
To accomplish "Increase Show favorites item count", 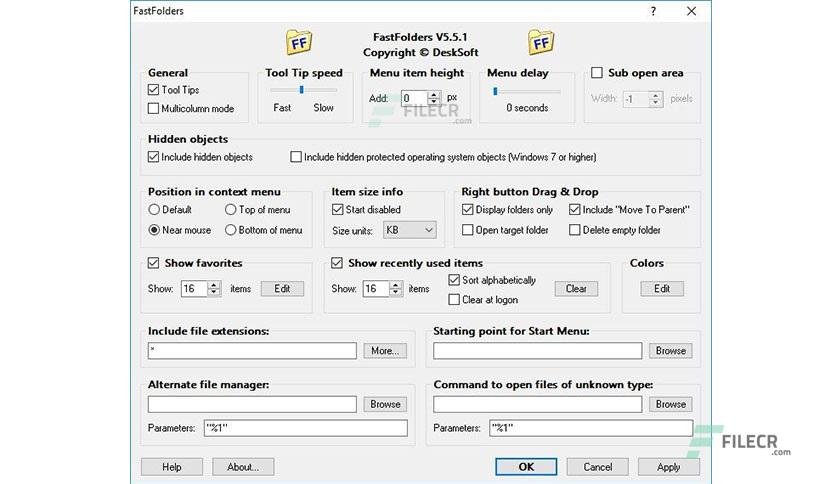I will pyautogui.click(x=214, y=285).
